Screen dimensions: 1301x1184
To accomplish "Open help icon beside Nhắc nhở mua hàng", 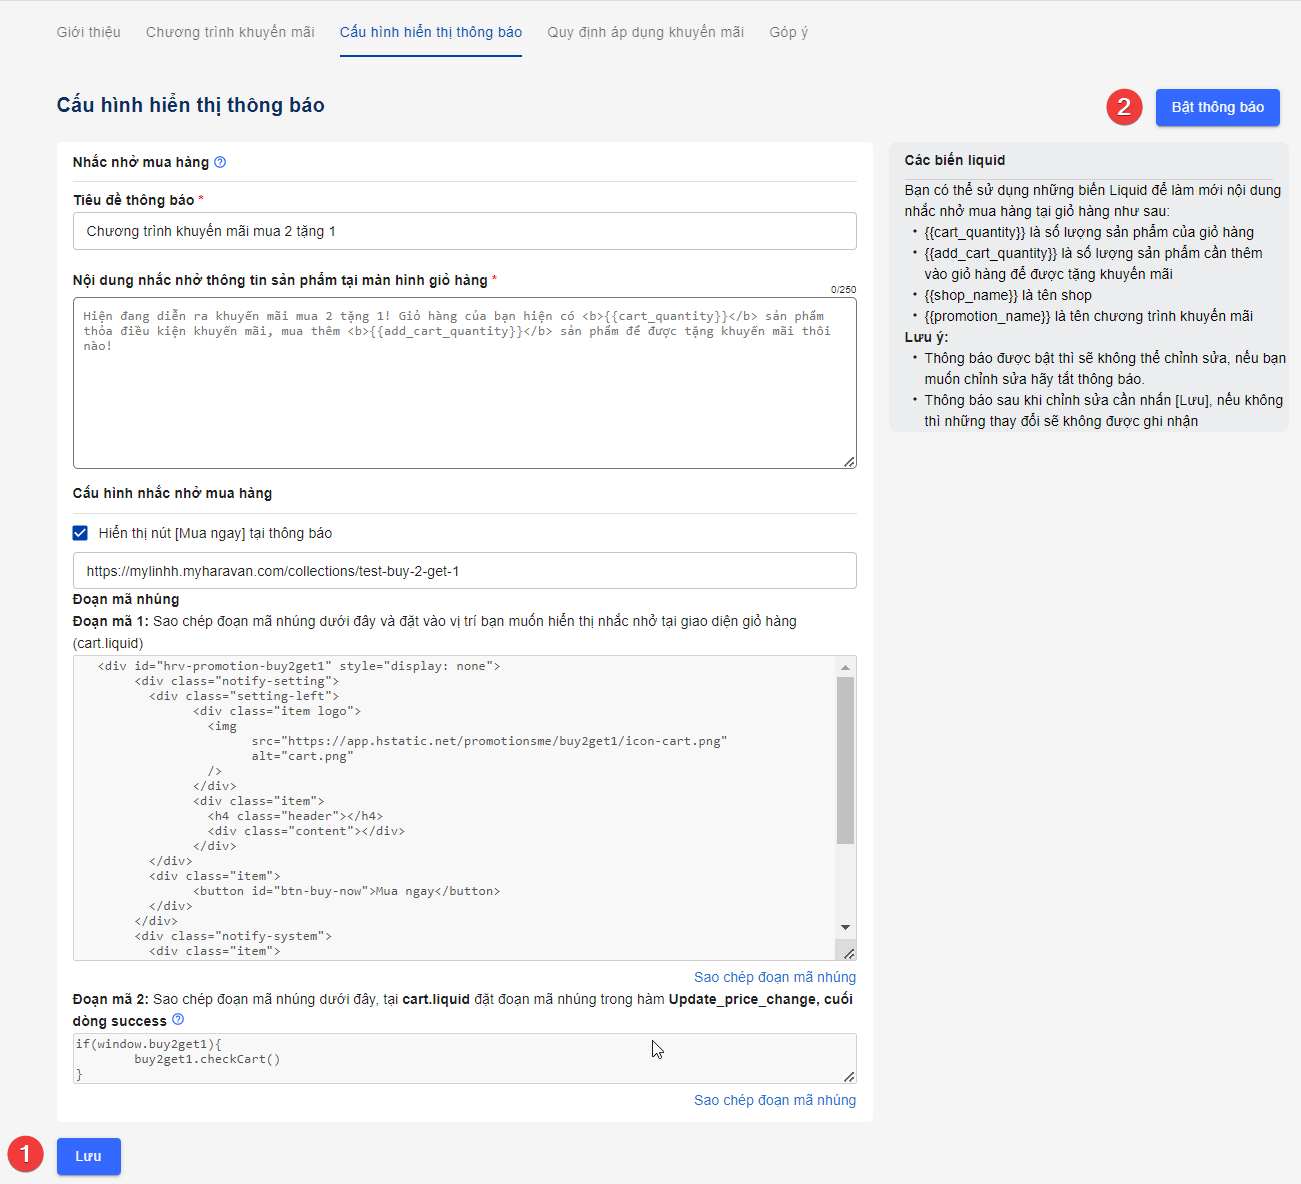I will click(x=220, y=162).
